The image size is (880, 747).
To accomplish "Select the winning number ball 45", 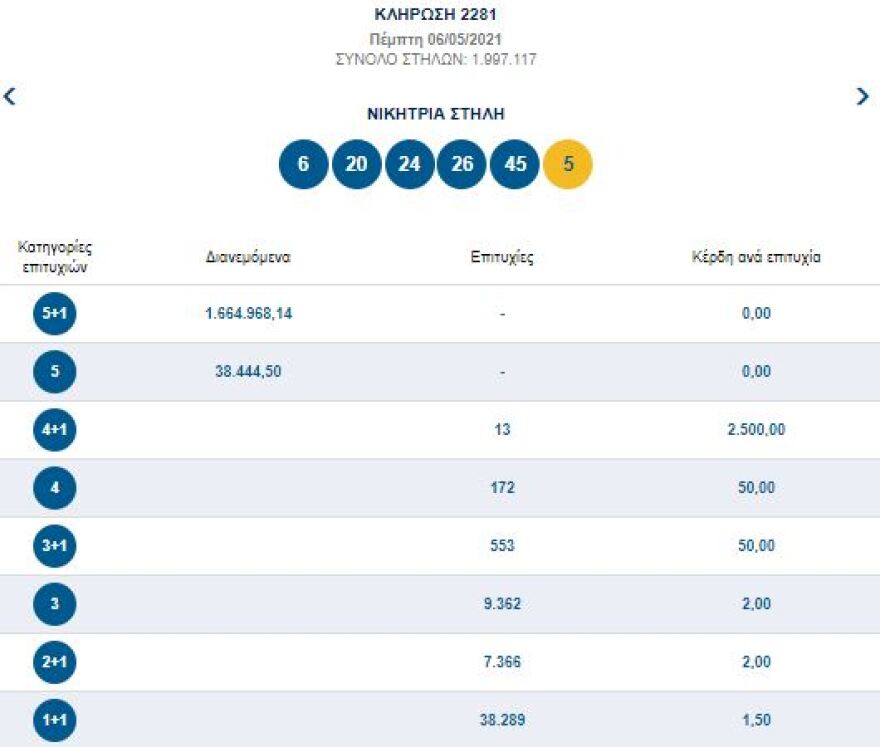I will tap(514, 163).
